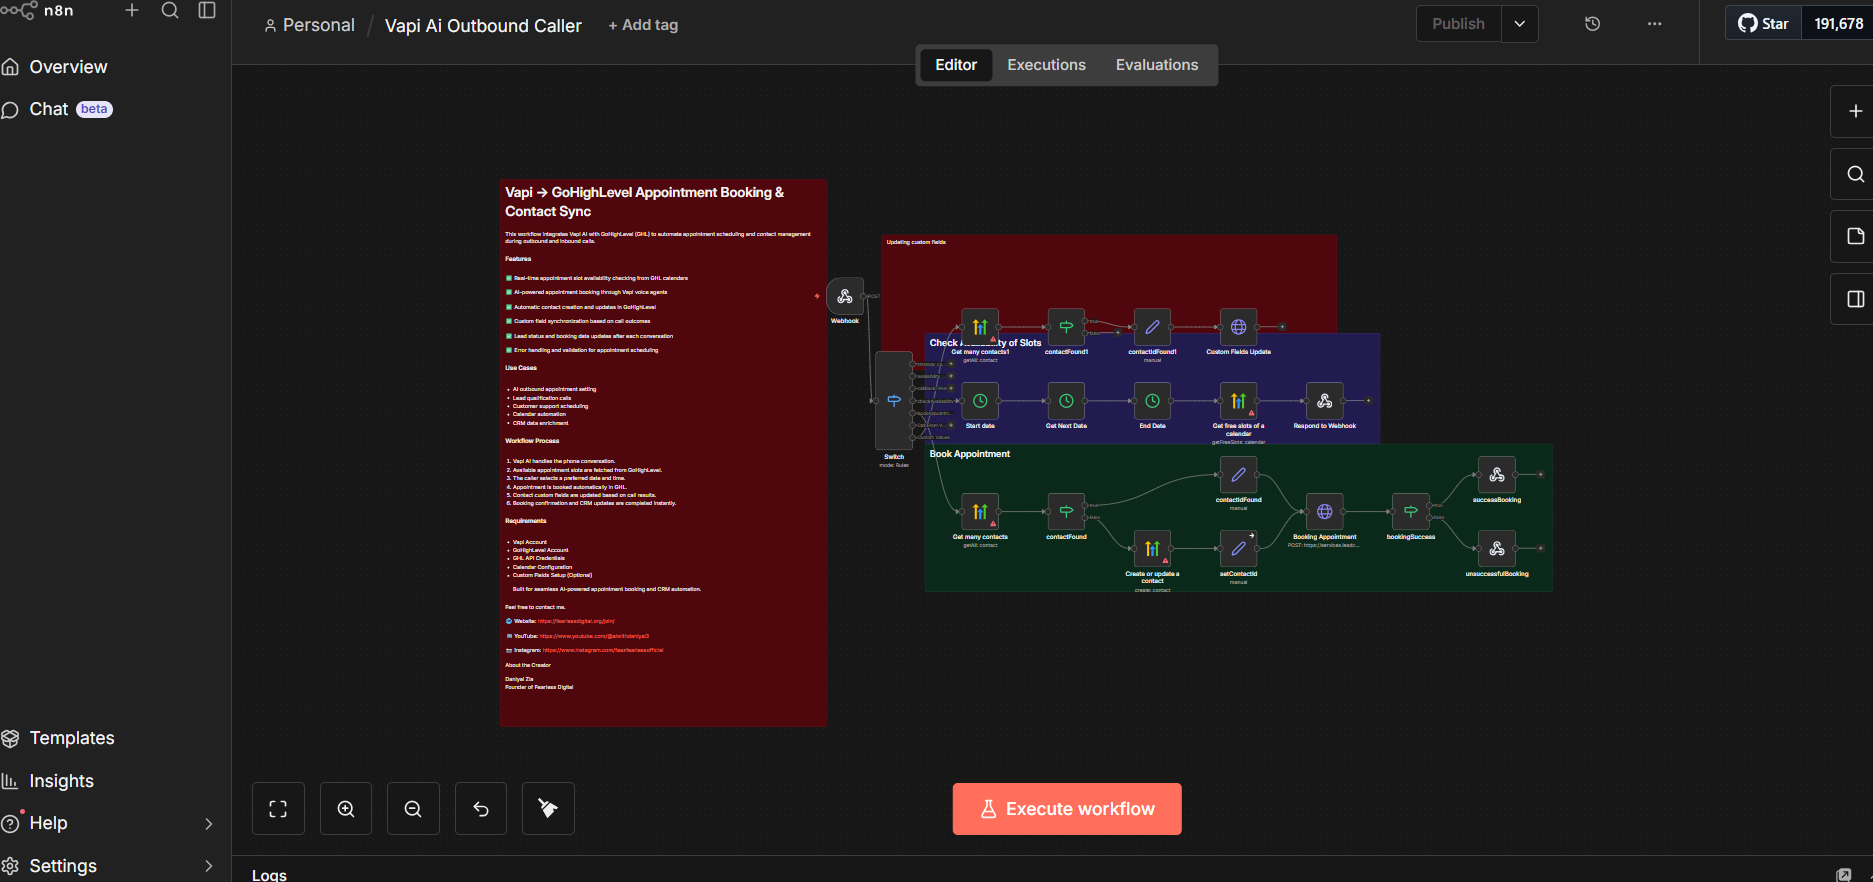This screenshot has height=882, width=1873.
Task: Select the red sticky note description
Action: tap(663, 453)
